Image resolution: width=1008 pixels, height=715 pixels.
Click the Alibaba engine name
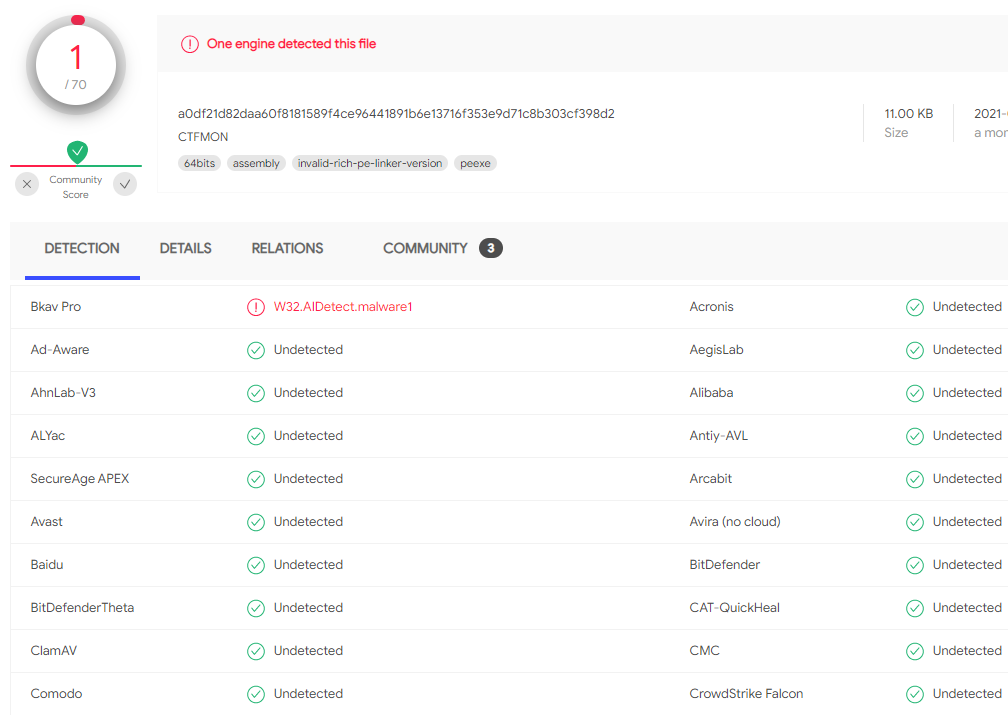point(711,393)
